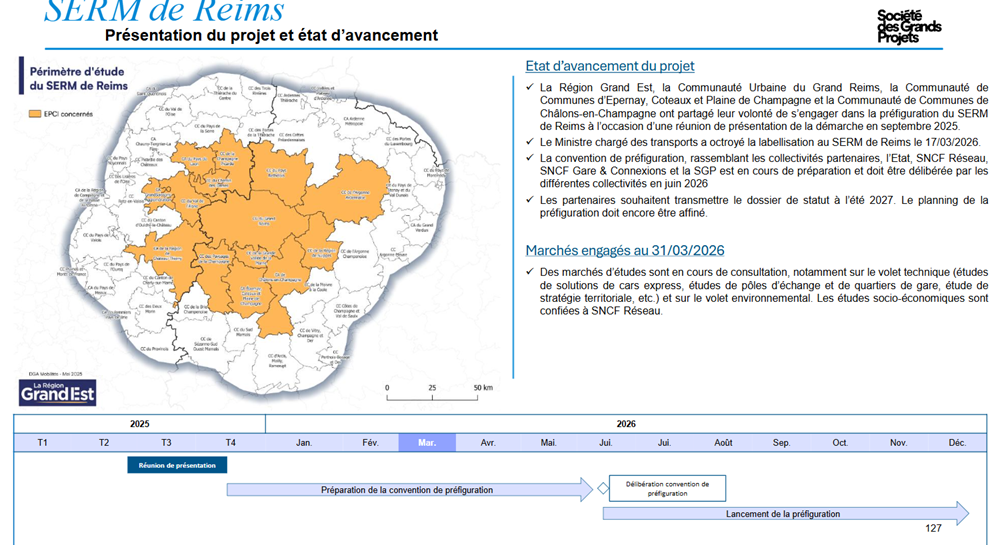Click subtitle 'Présentation du projet et état d'avancement'

pos(272,35)
